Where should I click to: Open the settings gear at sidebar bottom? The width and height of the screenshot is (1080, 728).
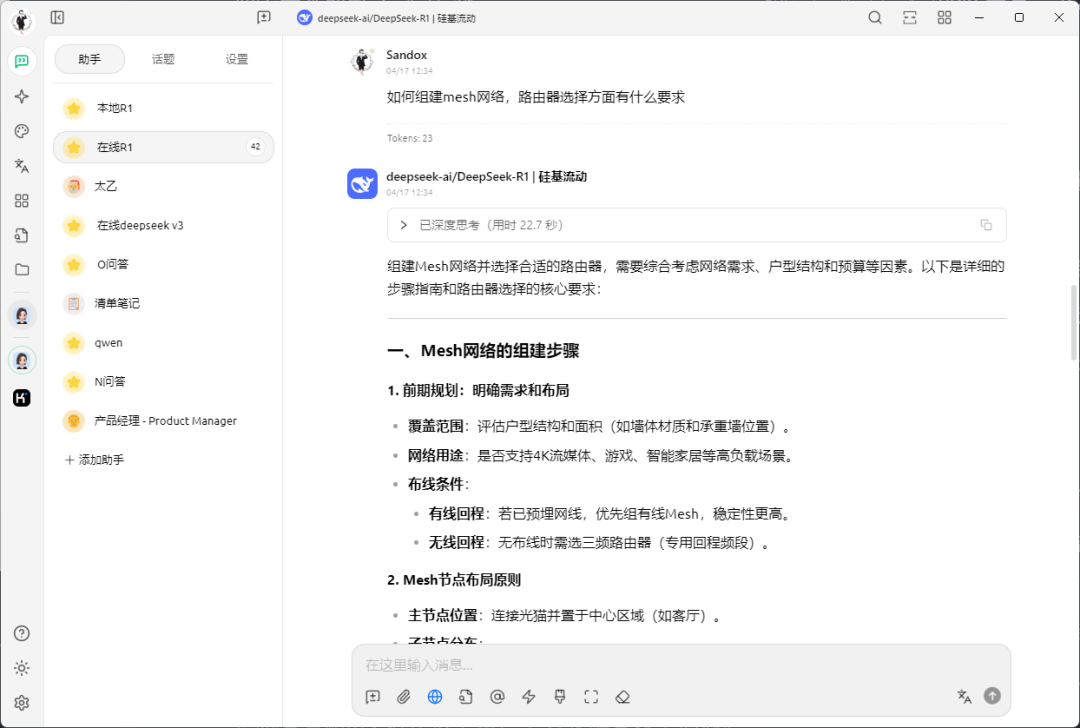(x=22, y=703)
